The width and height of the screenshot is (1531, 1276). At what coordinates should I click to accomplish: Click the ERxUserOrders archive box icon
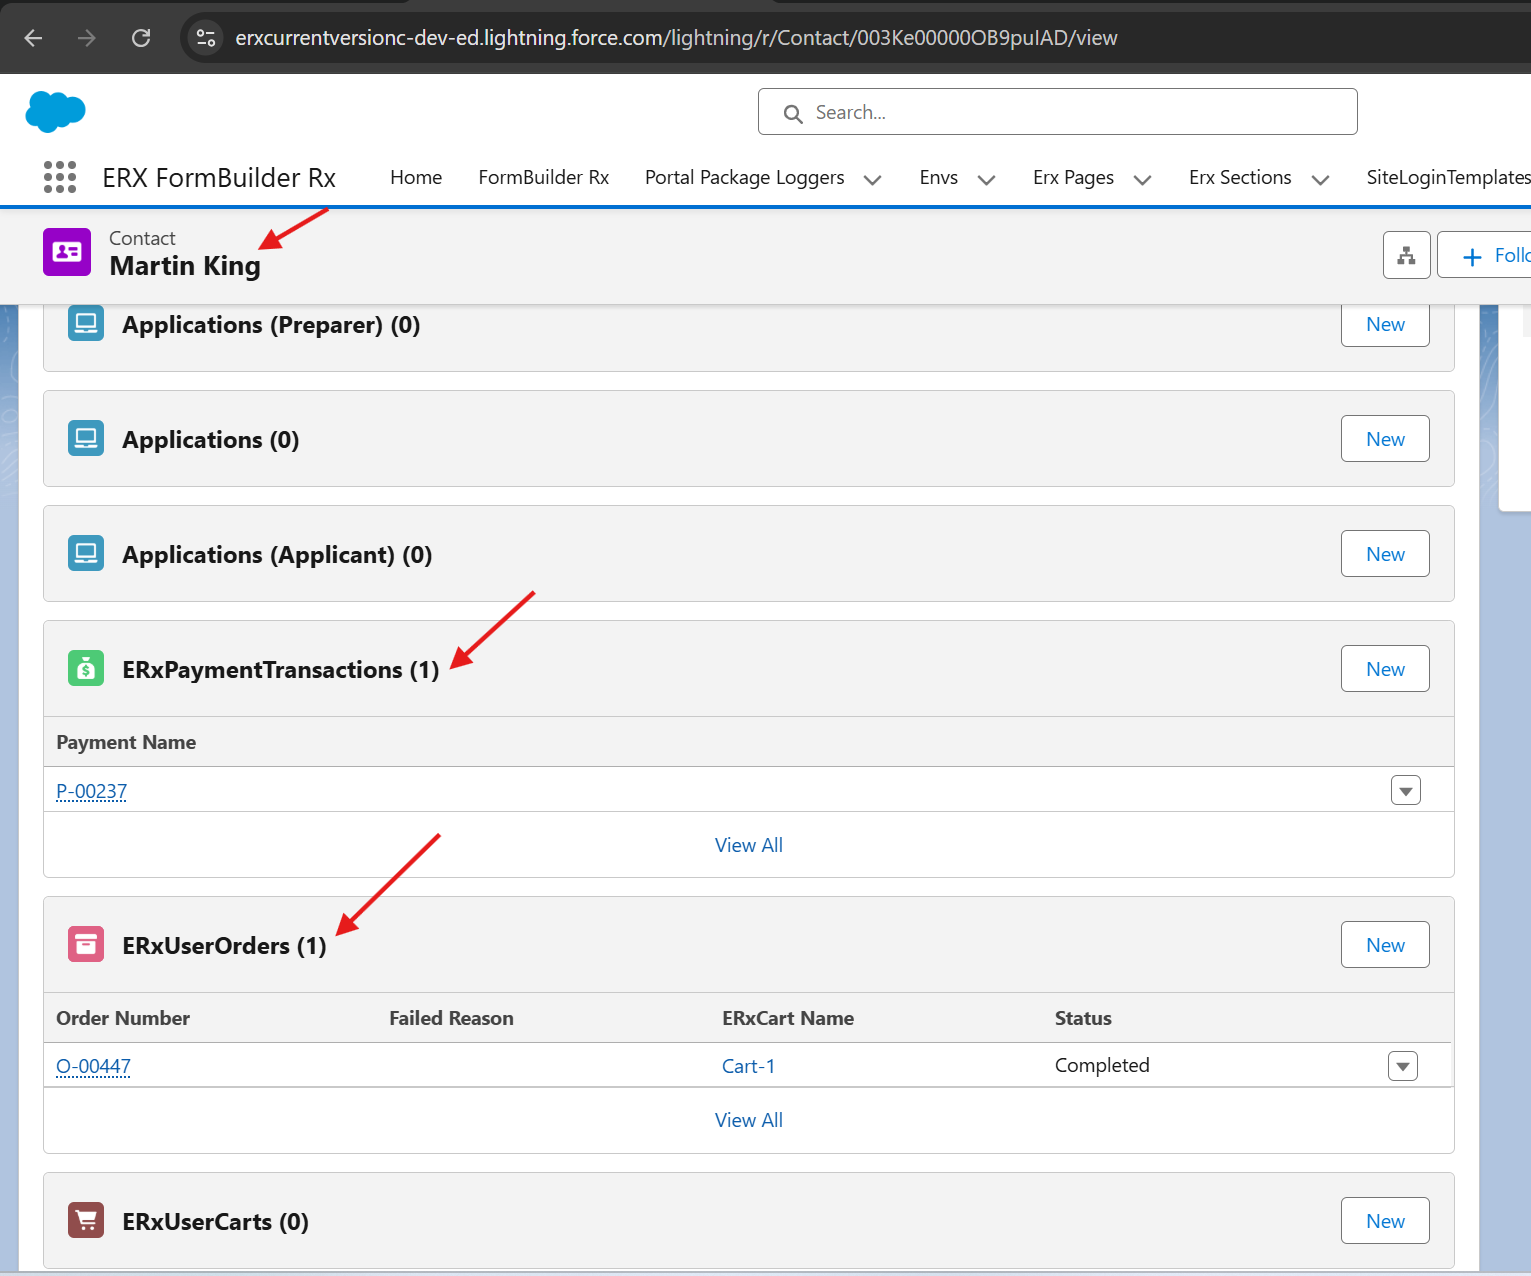(86, 944)
